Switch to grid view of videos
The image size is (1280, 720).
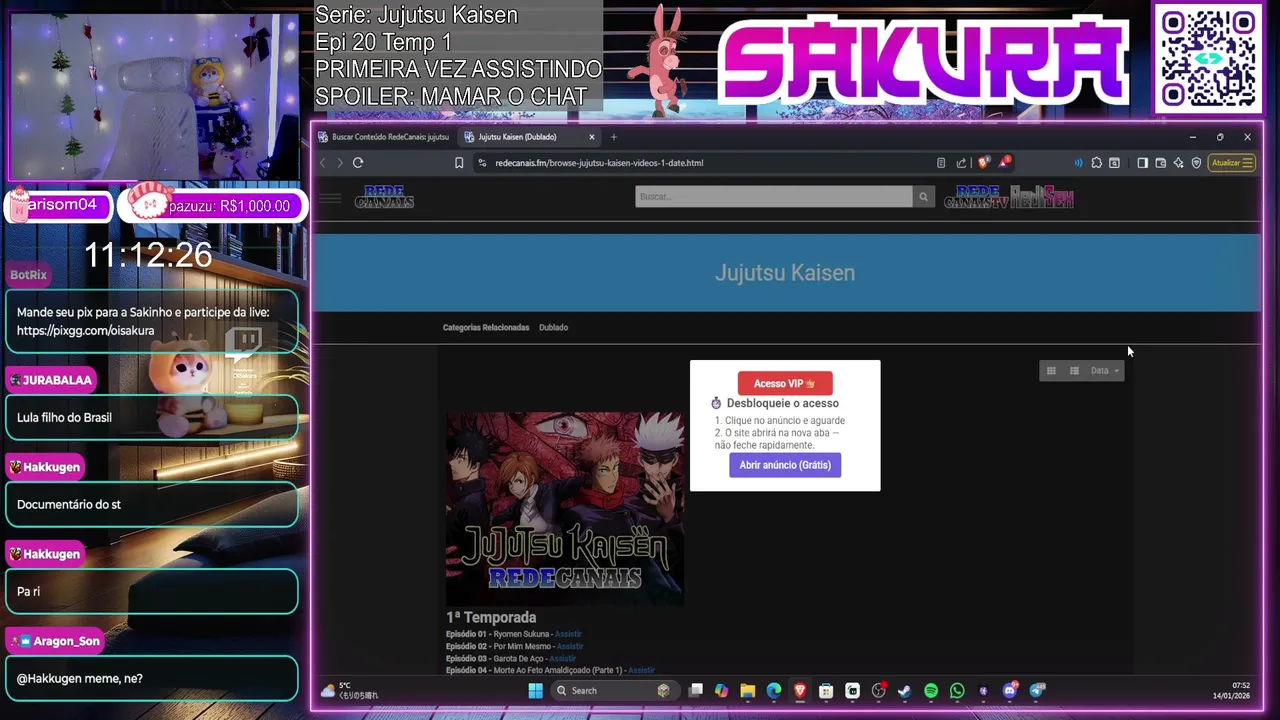1051,371
